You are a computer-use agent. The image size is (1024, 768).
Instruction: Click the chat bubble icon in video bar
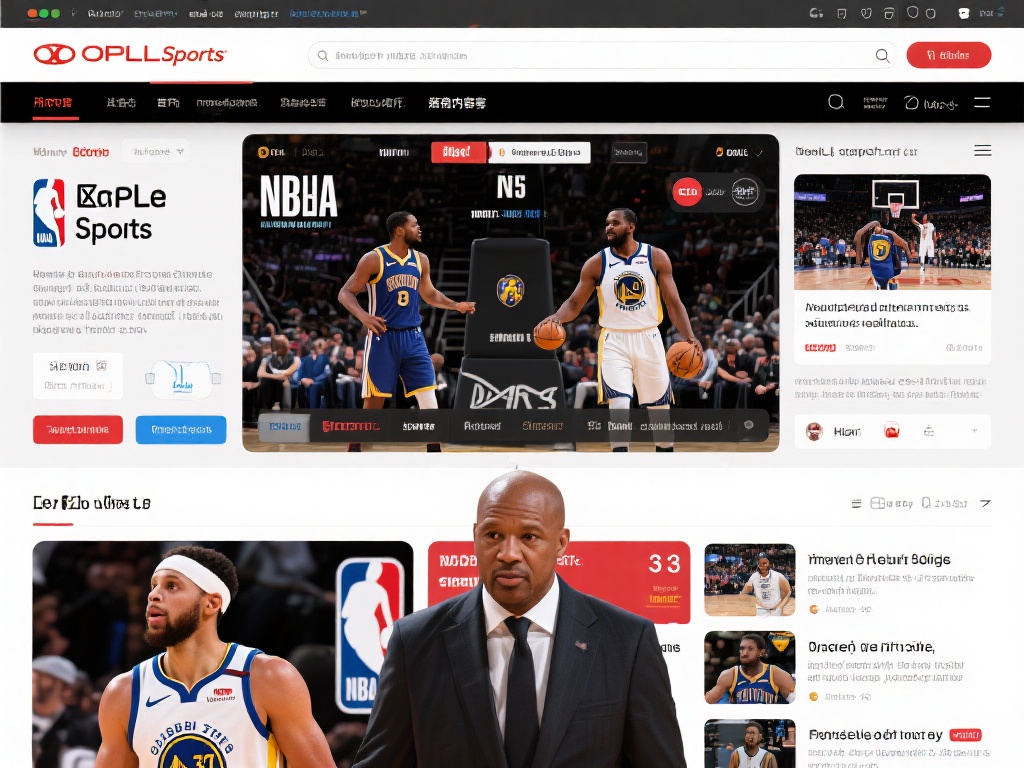click(x=748, y=426)
